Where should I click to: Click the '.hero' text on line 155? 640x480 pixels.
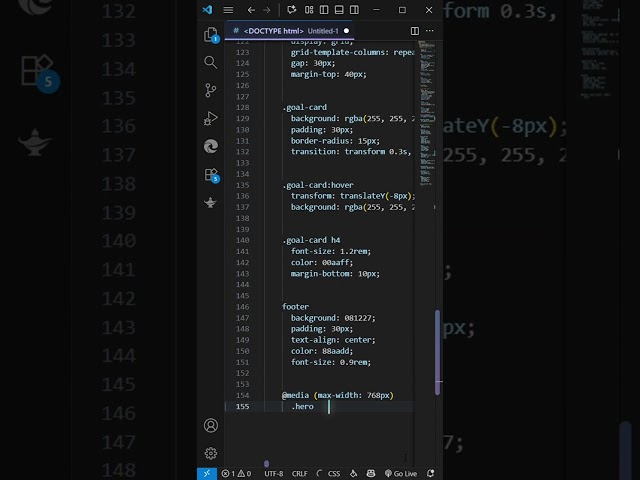302,407
